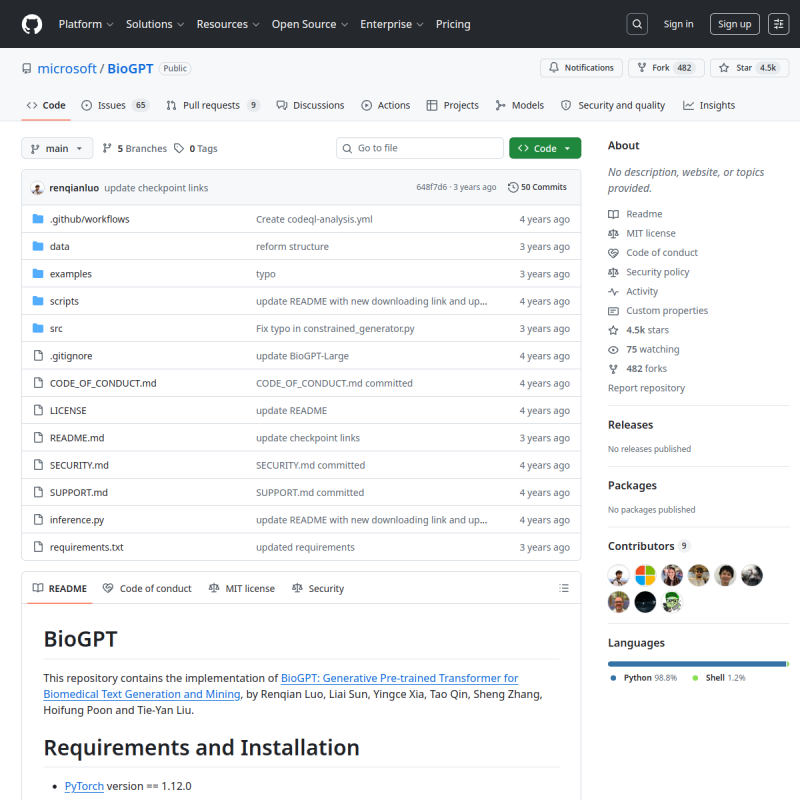Open the .github/workflows folder
The width and height of the screenshot is (800, 800).
(x=89, y=219)
